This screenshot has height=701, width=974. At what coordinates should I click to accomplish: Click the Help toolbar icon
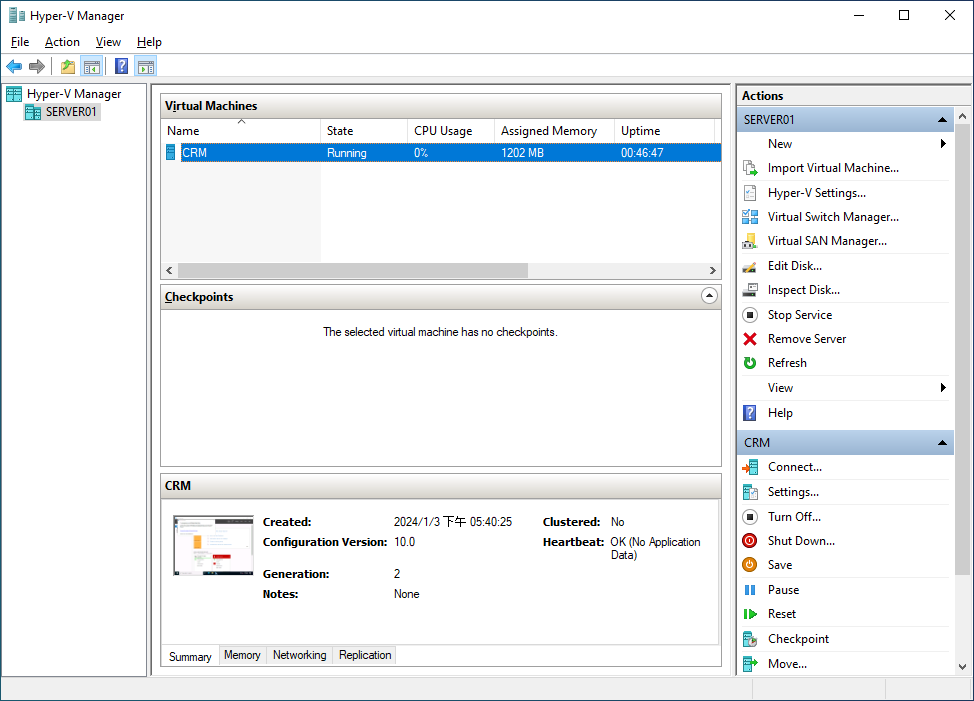coord(121,67)
